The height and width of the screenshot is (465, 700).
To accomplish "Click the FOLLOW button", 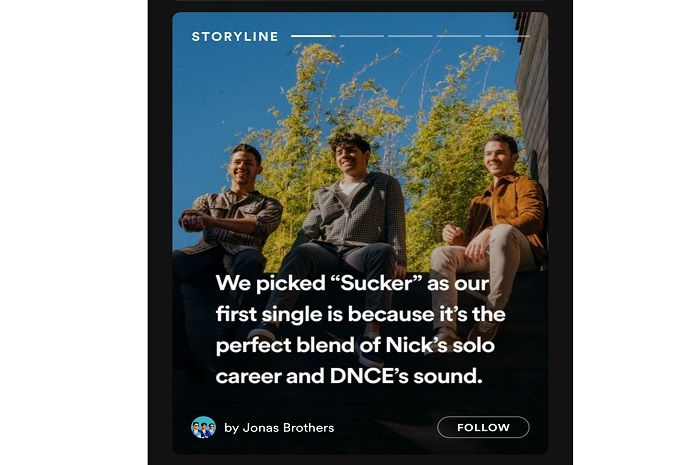I will coord(483,427).
